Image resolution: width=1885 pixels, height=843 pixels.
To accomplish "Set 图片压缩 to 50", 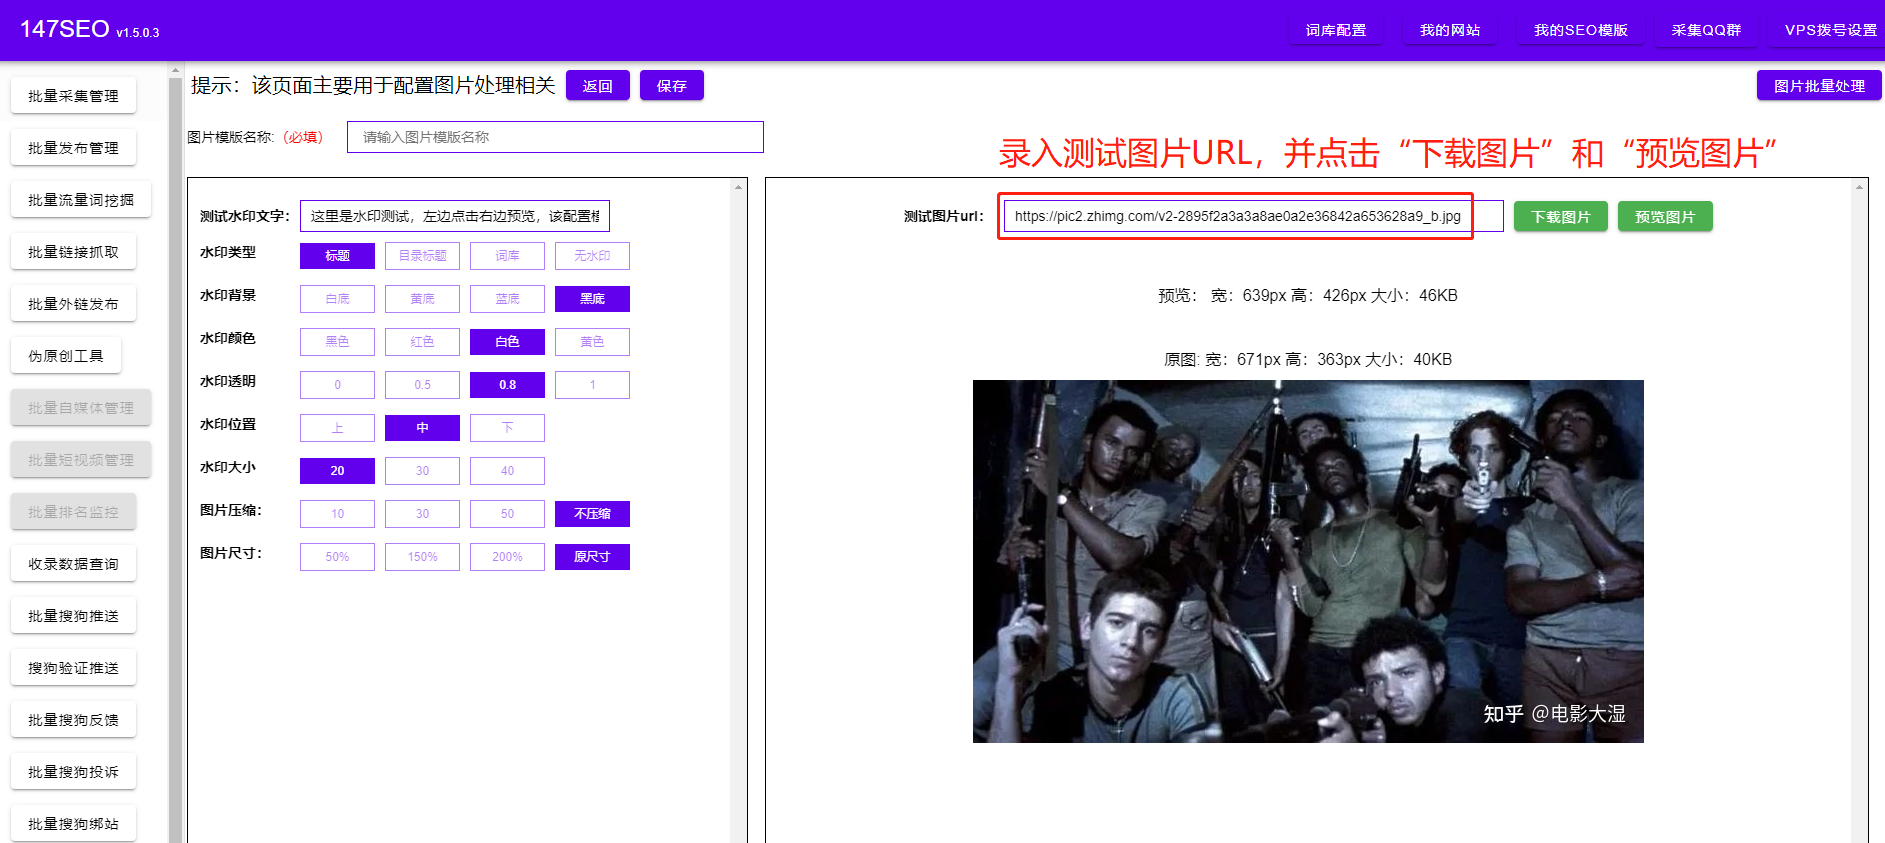I will (x=507, y=514).
